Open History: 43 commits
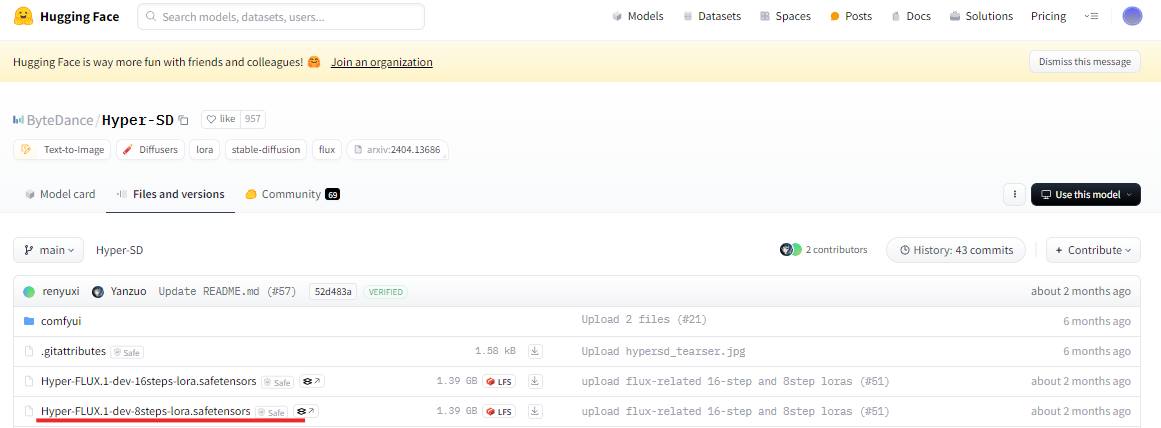This screenshot has width=1161, height=428. pos(955,250)
